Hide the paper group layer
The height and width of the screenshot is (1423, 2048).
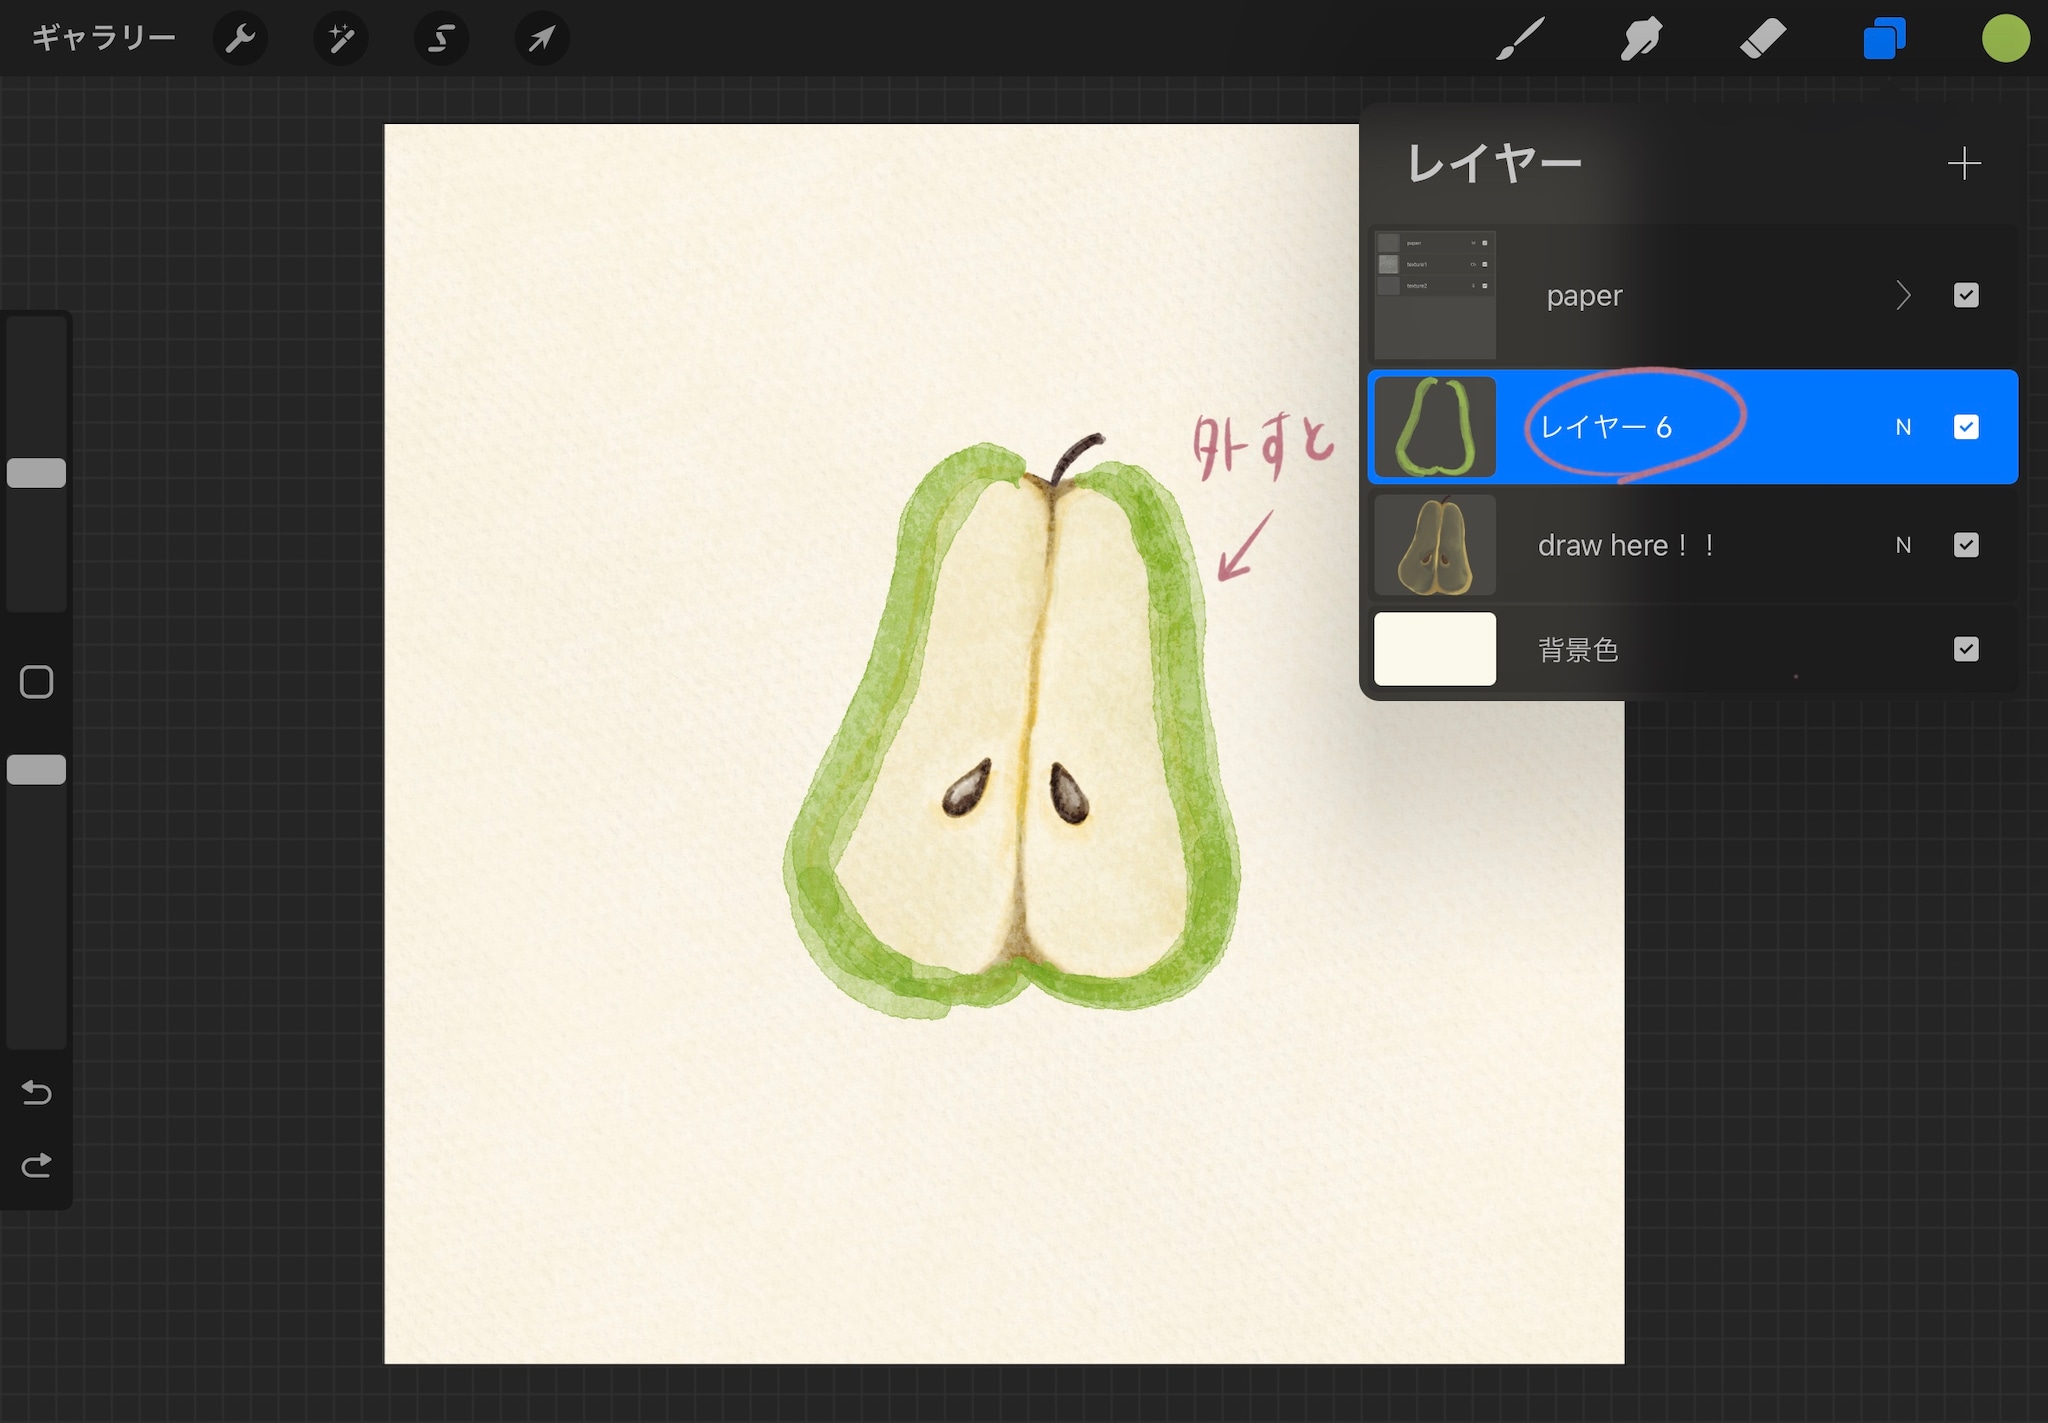click(x=1966, y=296)
